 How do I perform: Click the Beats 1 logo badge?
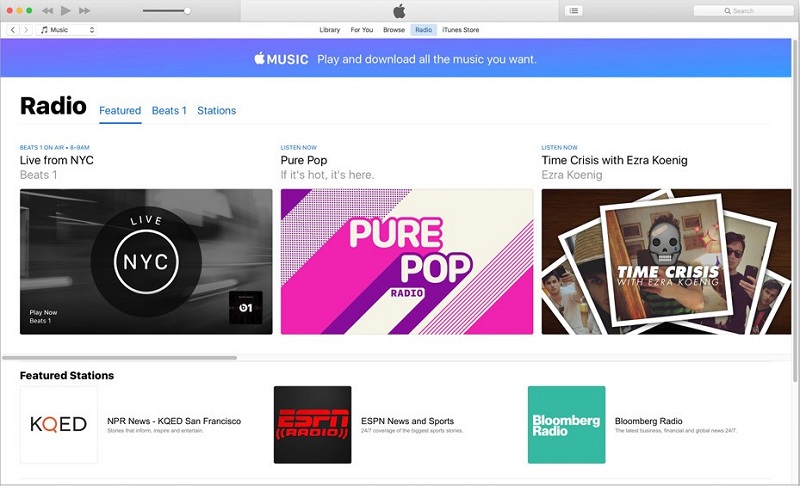[245, 308]
